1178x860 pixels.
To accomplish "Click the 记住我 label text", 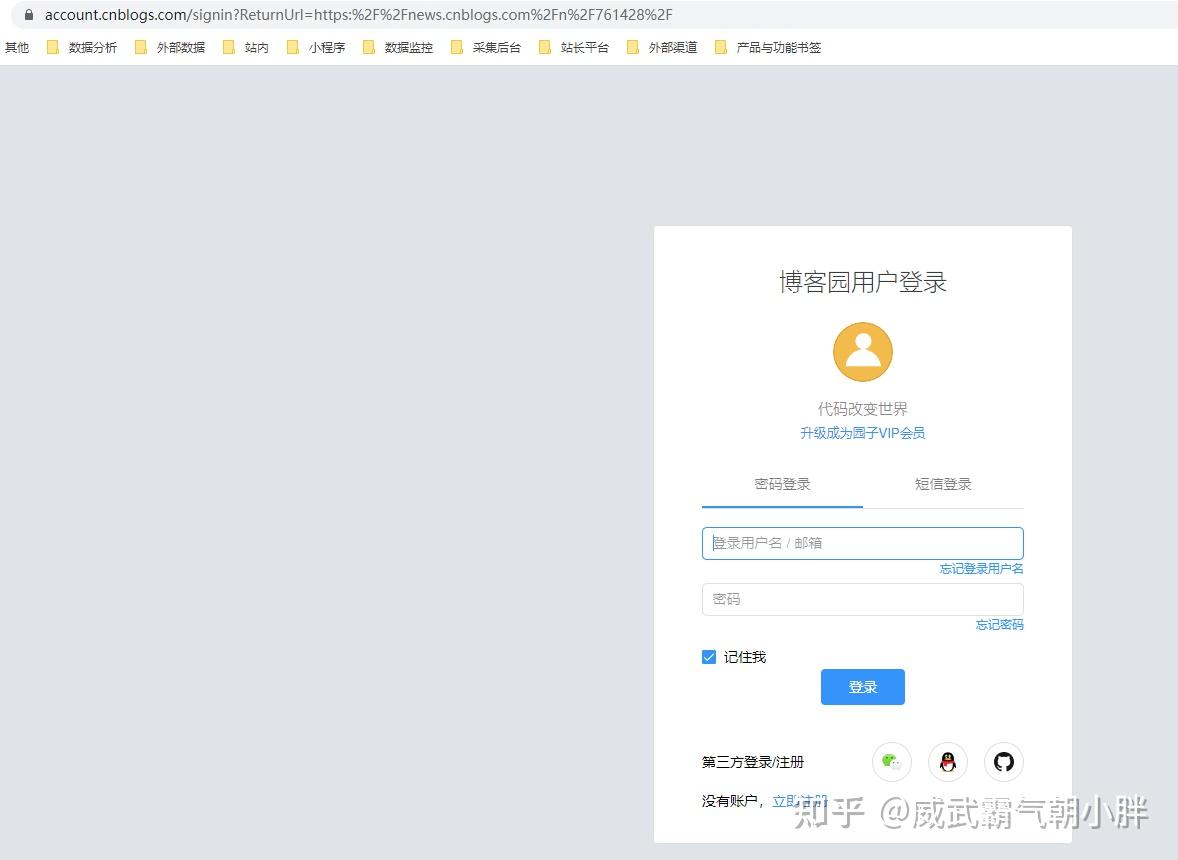I will click(745, 657).
